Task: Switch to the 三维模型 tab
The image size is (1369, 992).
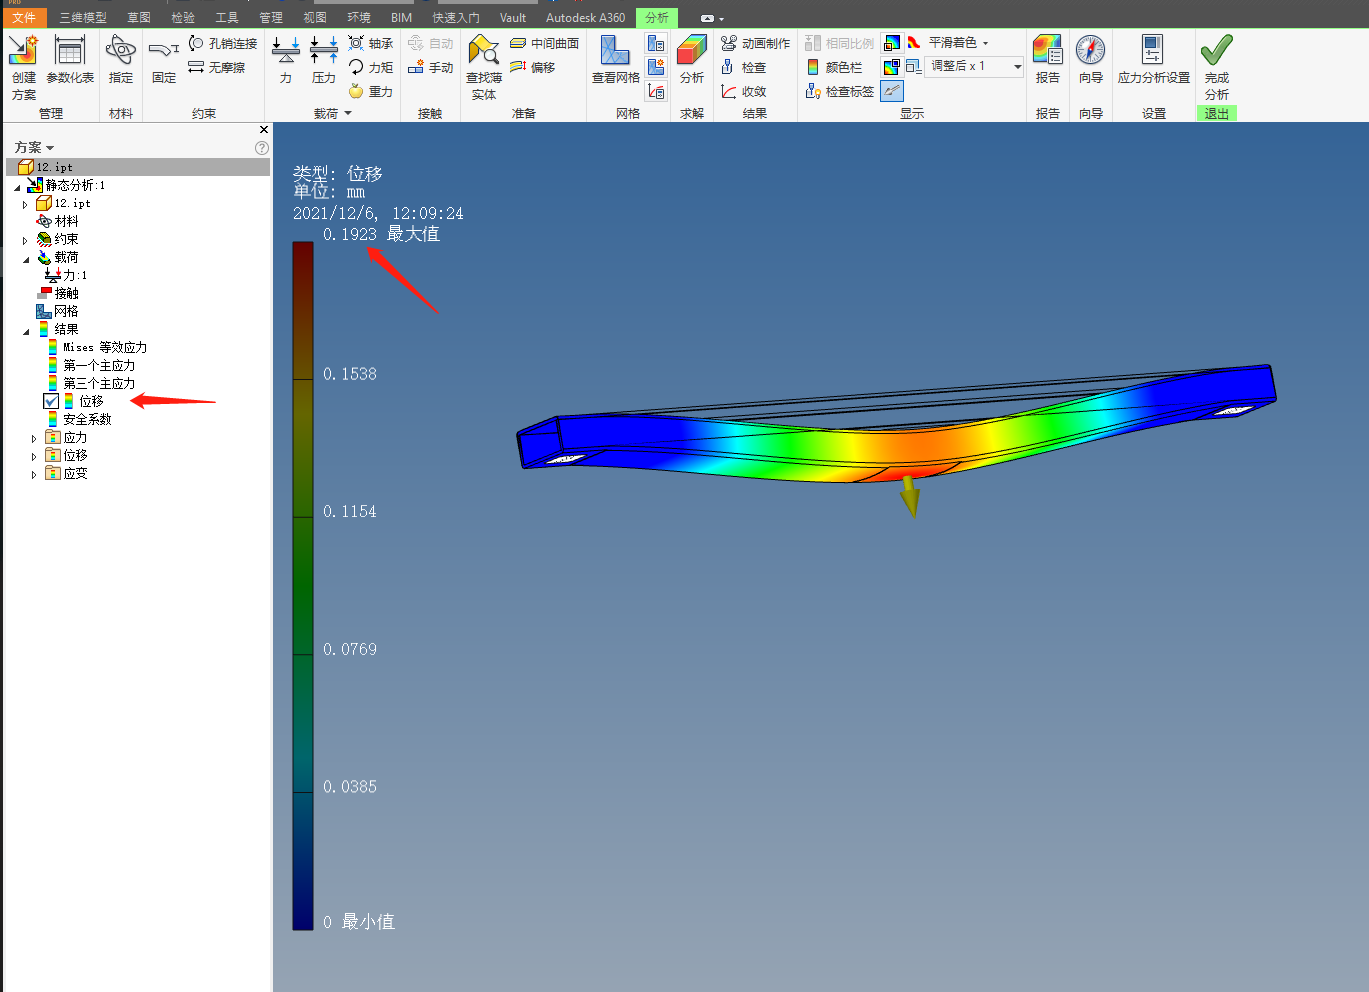Action: [x=83, y=18]
